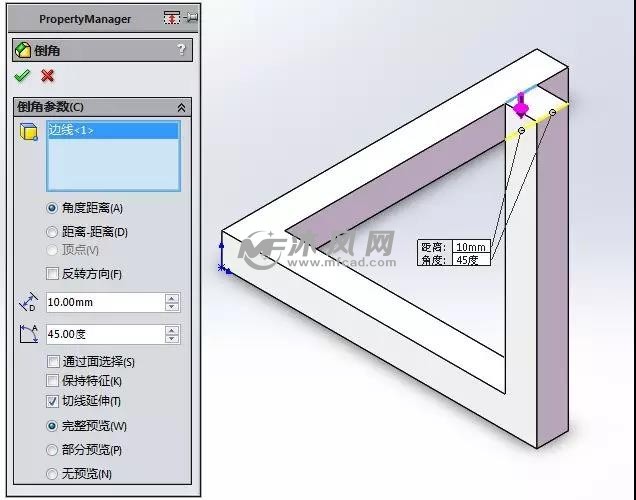Decrease angle value with down arrow
This screenshot has width=636, height=500.
point(172,338)
